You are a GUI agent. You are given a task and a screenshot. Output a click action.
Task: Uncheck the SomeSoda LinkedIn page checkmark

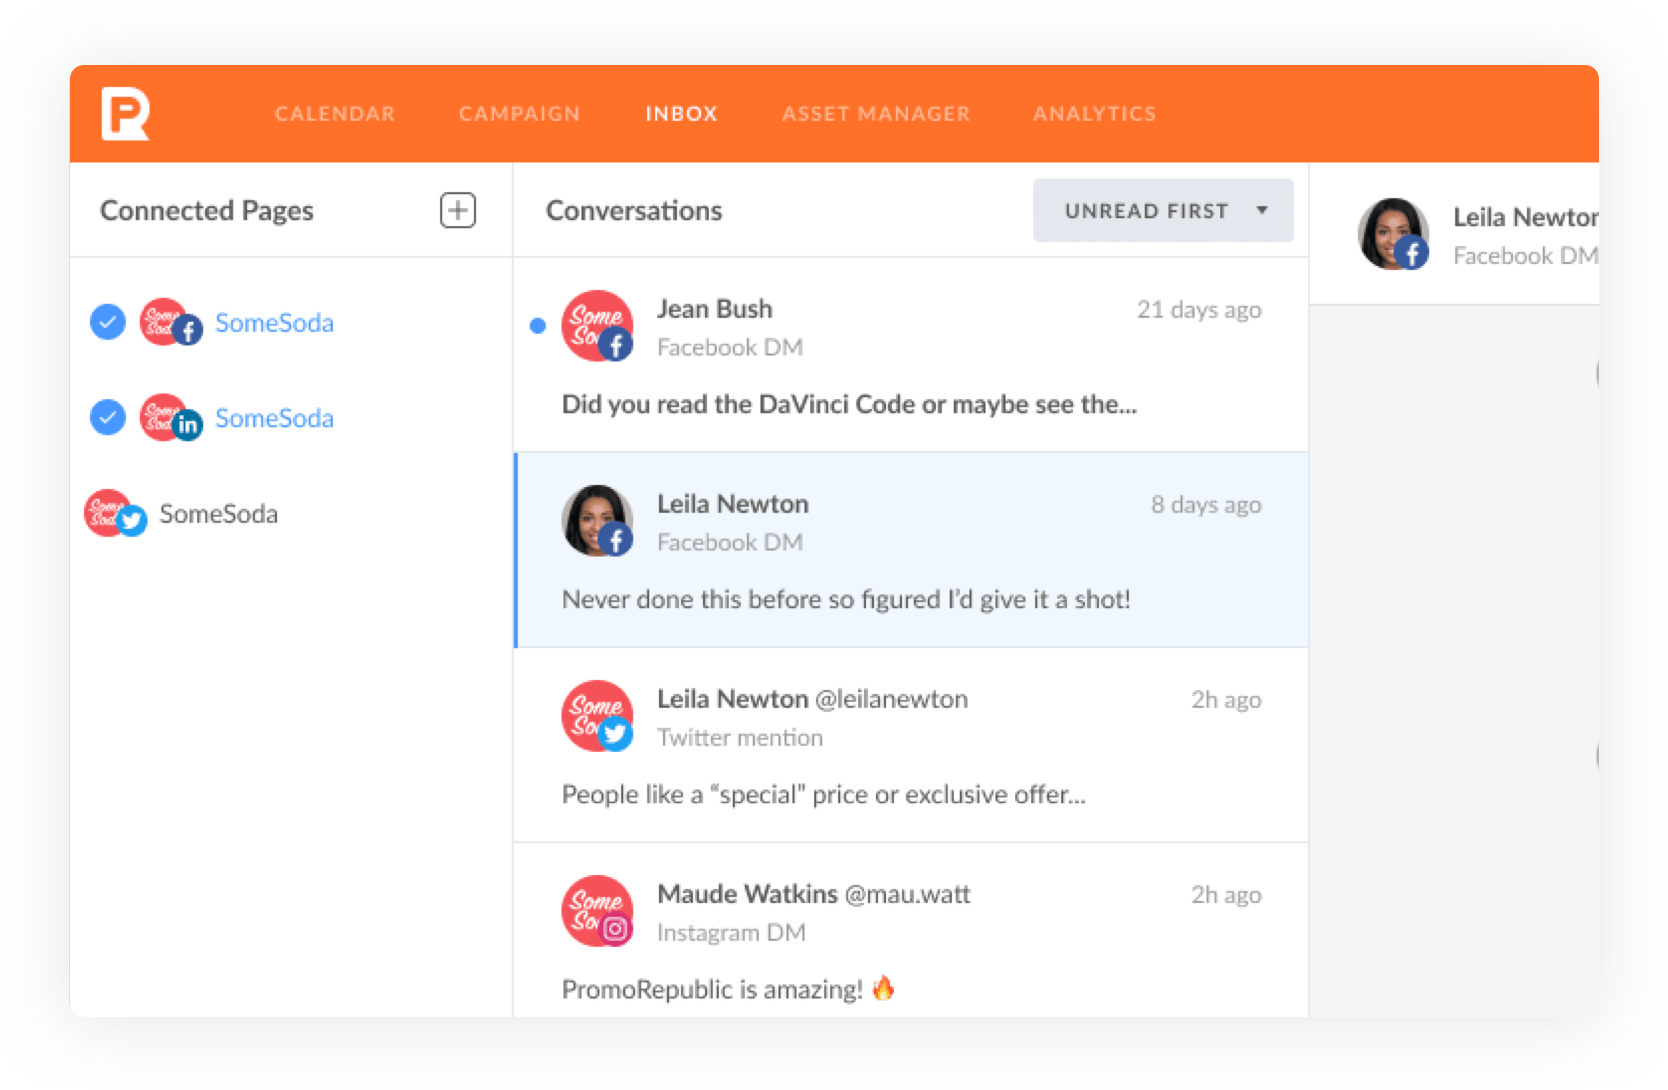click(x=108, y=417)
